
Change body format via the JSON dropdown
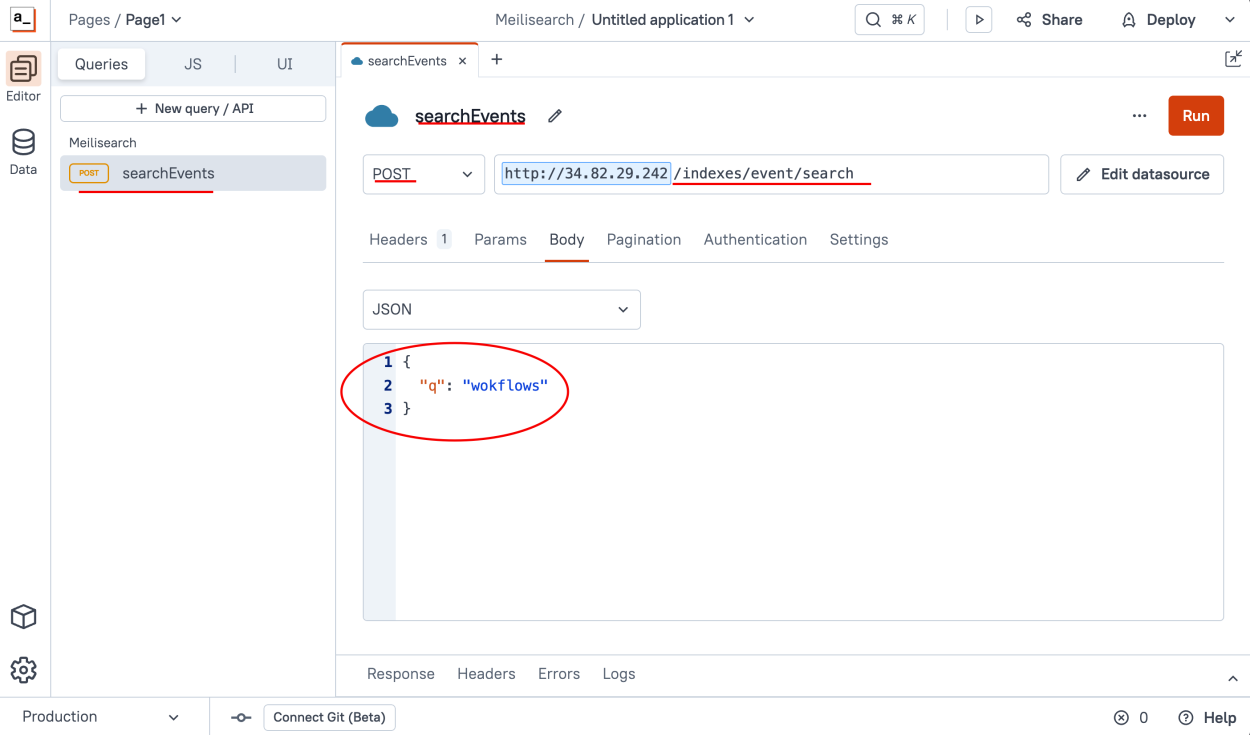pyautogui.click(x=501, y=309)
